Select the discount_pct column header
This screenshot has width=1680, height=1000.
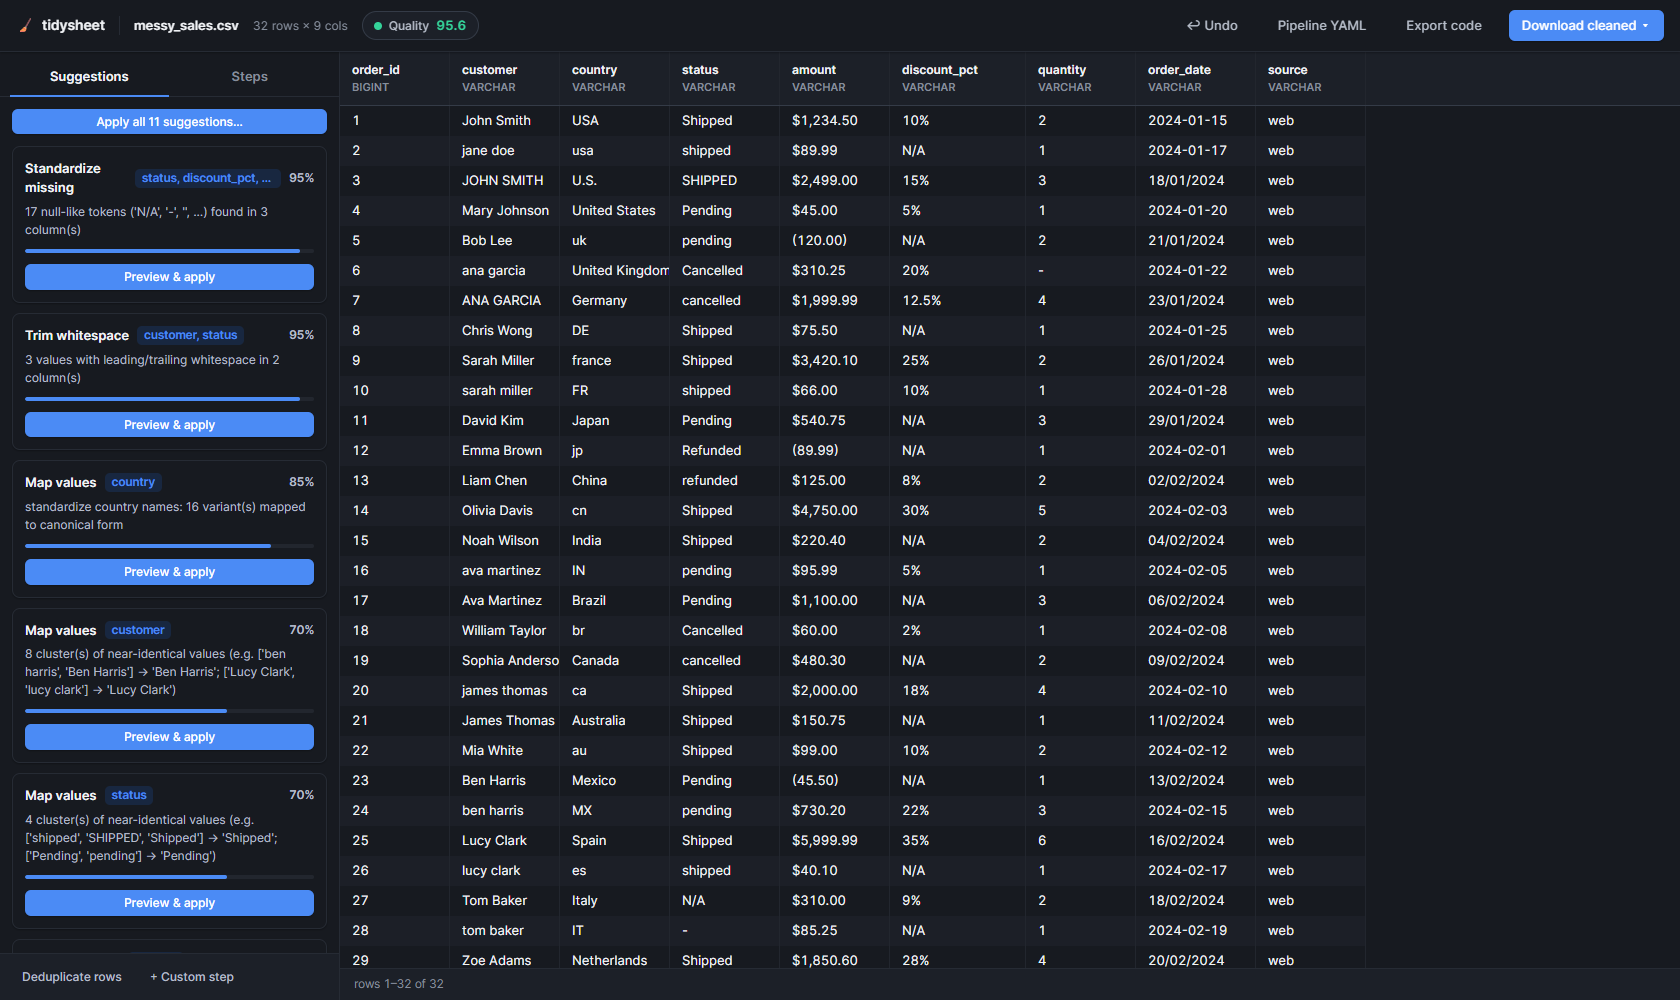coord(957,78)
